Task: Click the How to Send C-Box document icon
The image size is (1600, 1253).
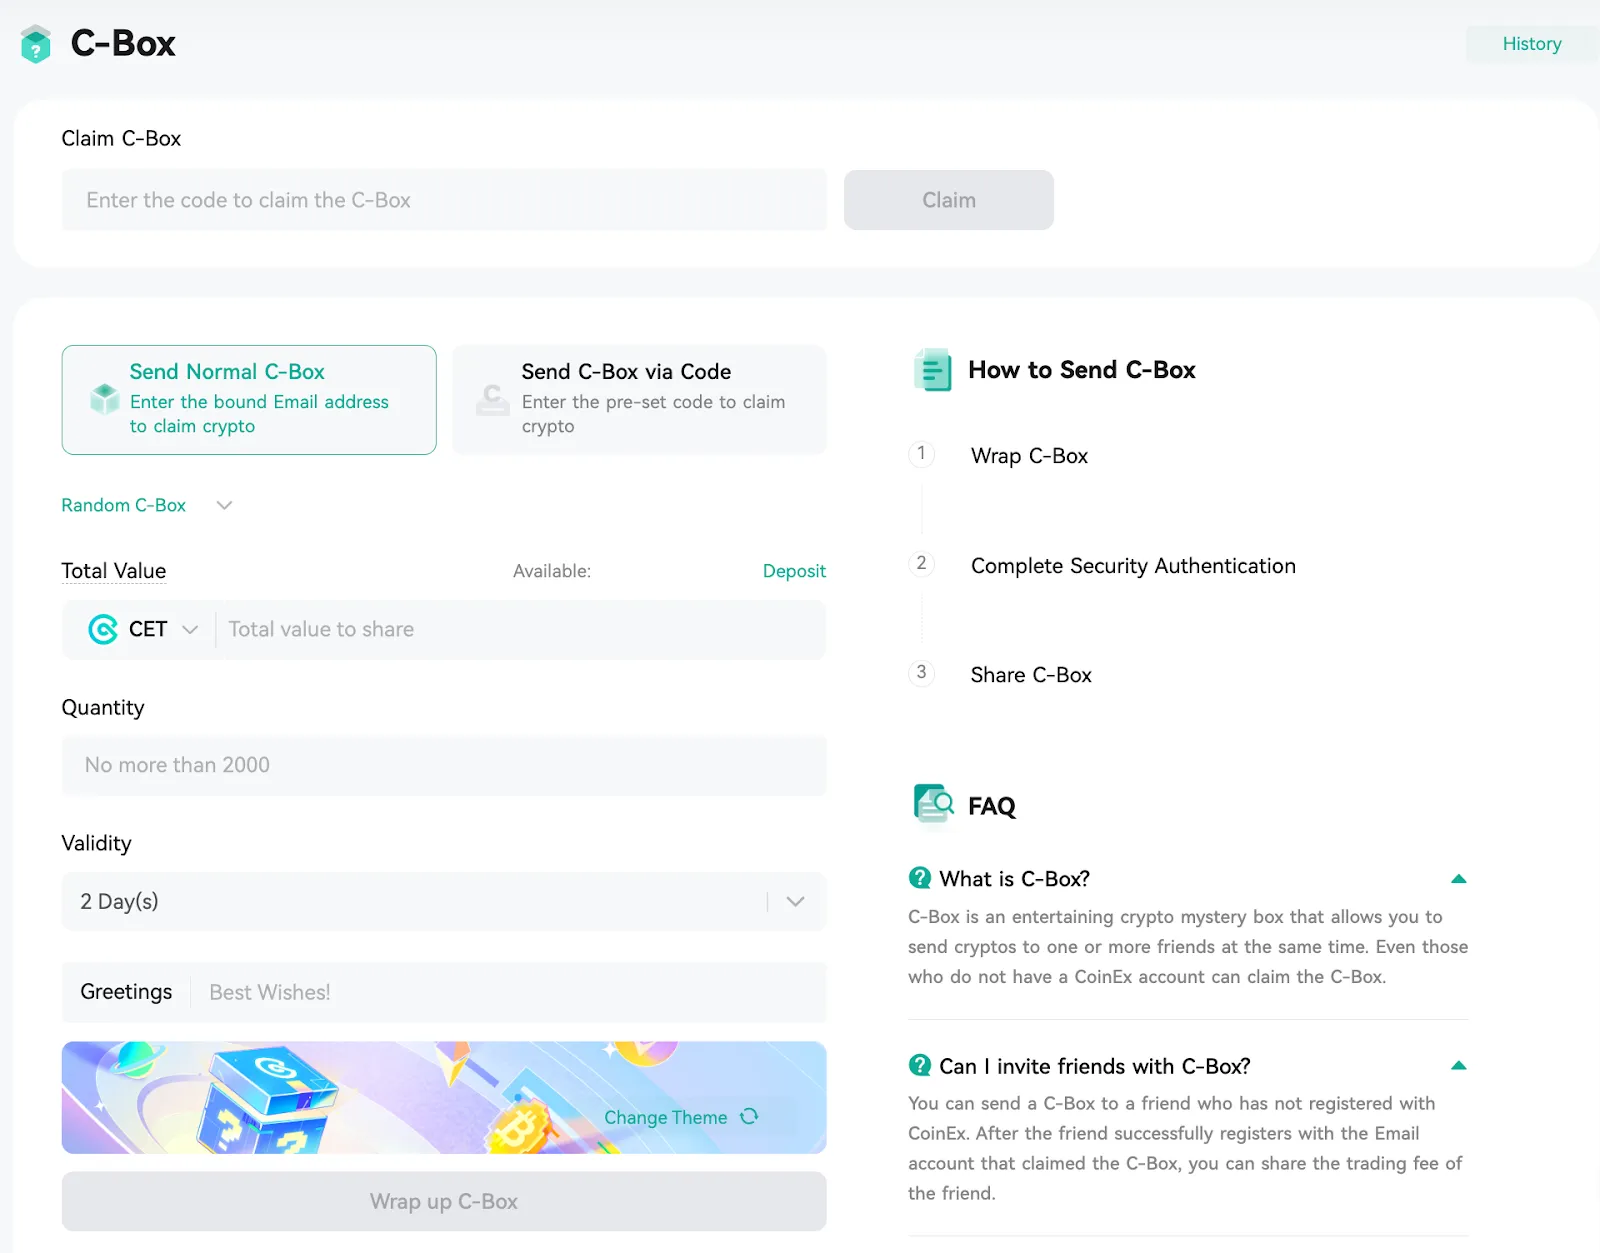Action: [933, 370]
